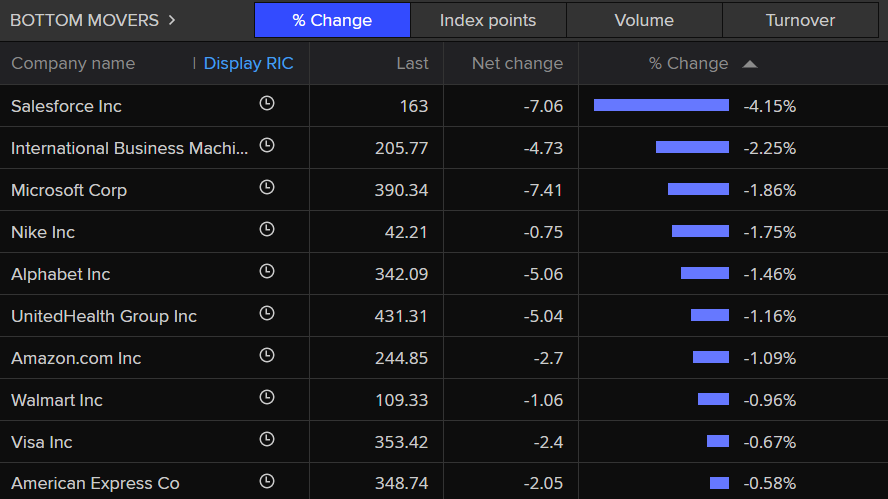This screenshot has height=499, width=888.
Task: Toggle the Display RIC option
Action: [248, 63]
